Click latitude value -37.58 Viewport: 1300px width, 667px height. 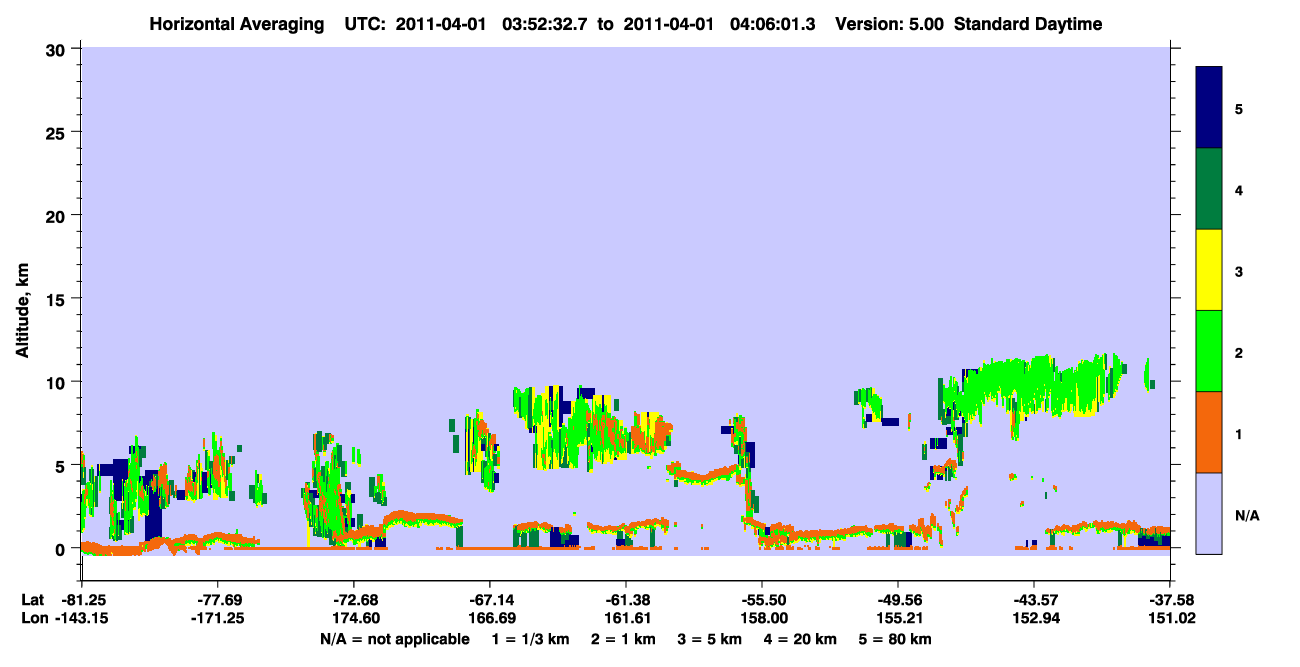[x=1169, y=600]
